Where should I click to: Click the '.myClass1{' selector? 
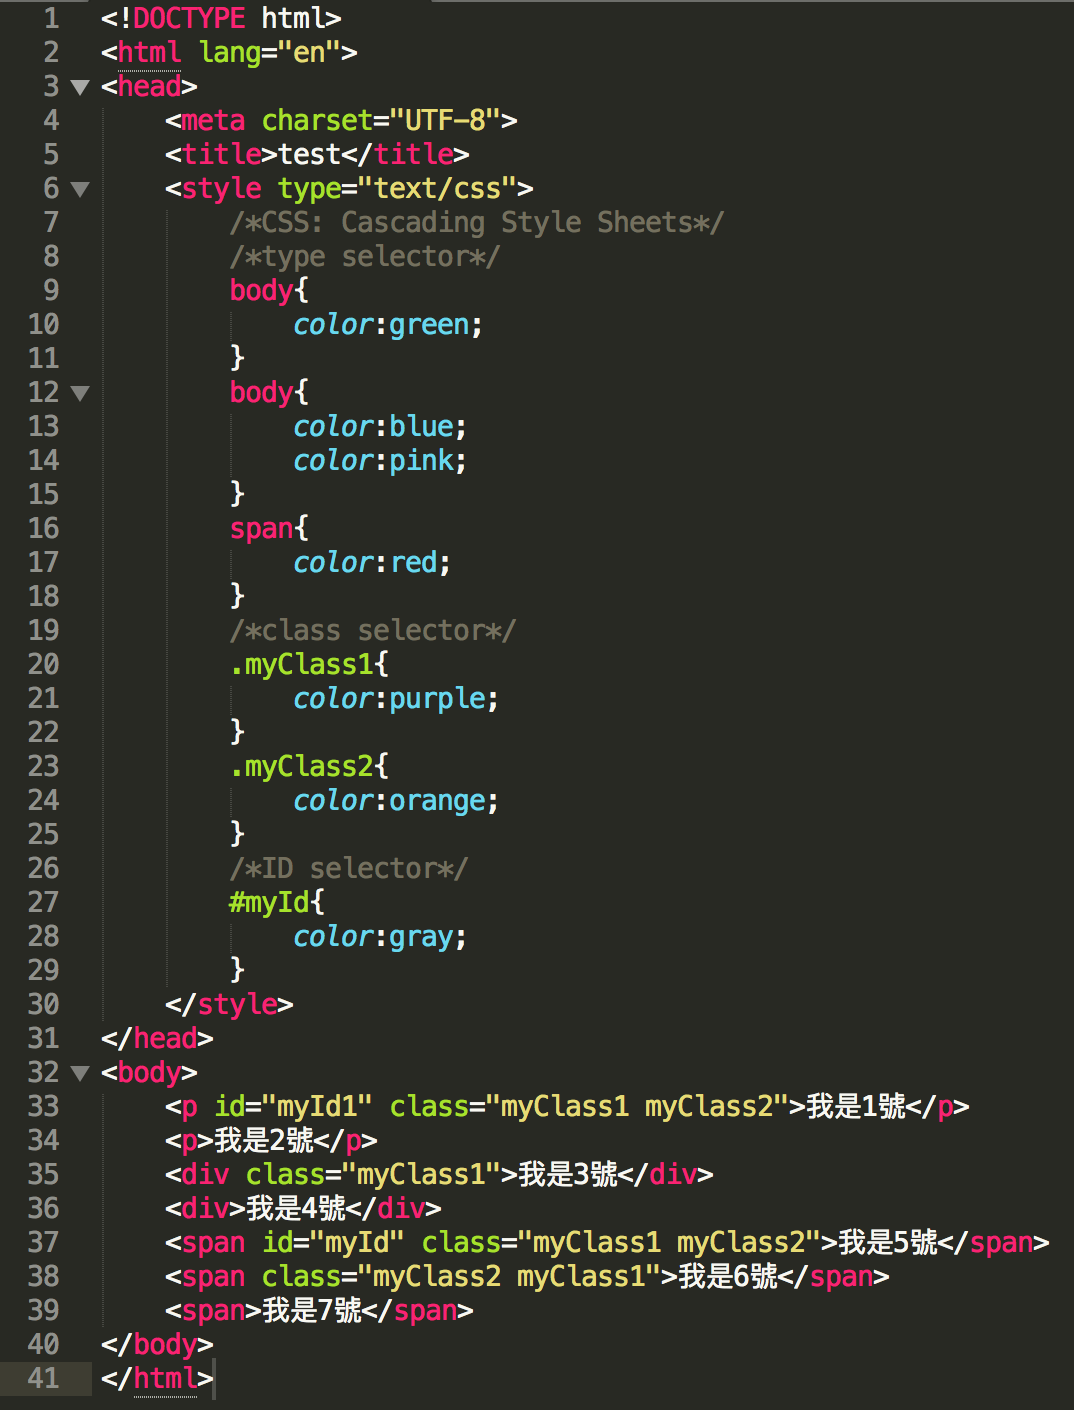[310, 664]
